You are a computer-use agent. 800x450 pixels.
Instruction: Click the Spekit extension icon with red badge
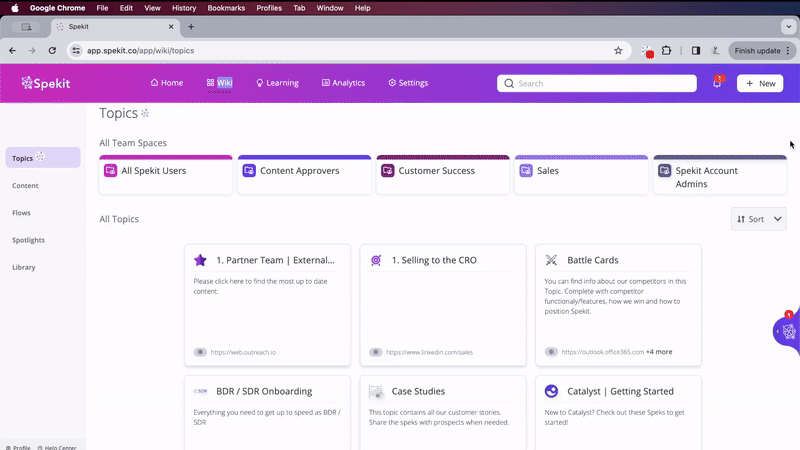tap(647, 52)
